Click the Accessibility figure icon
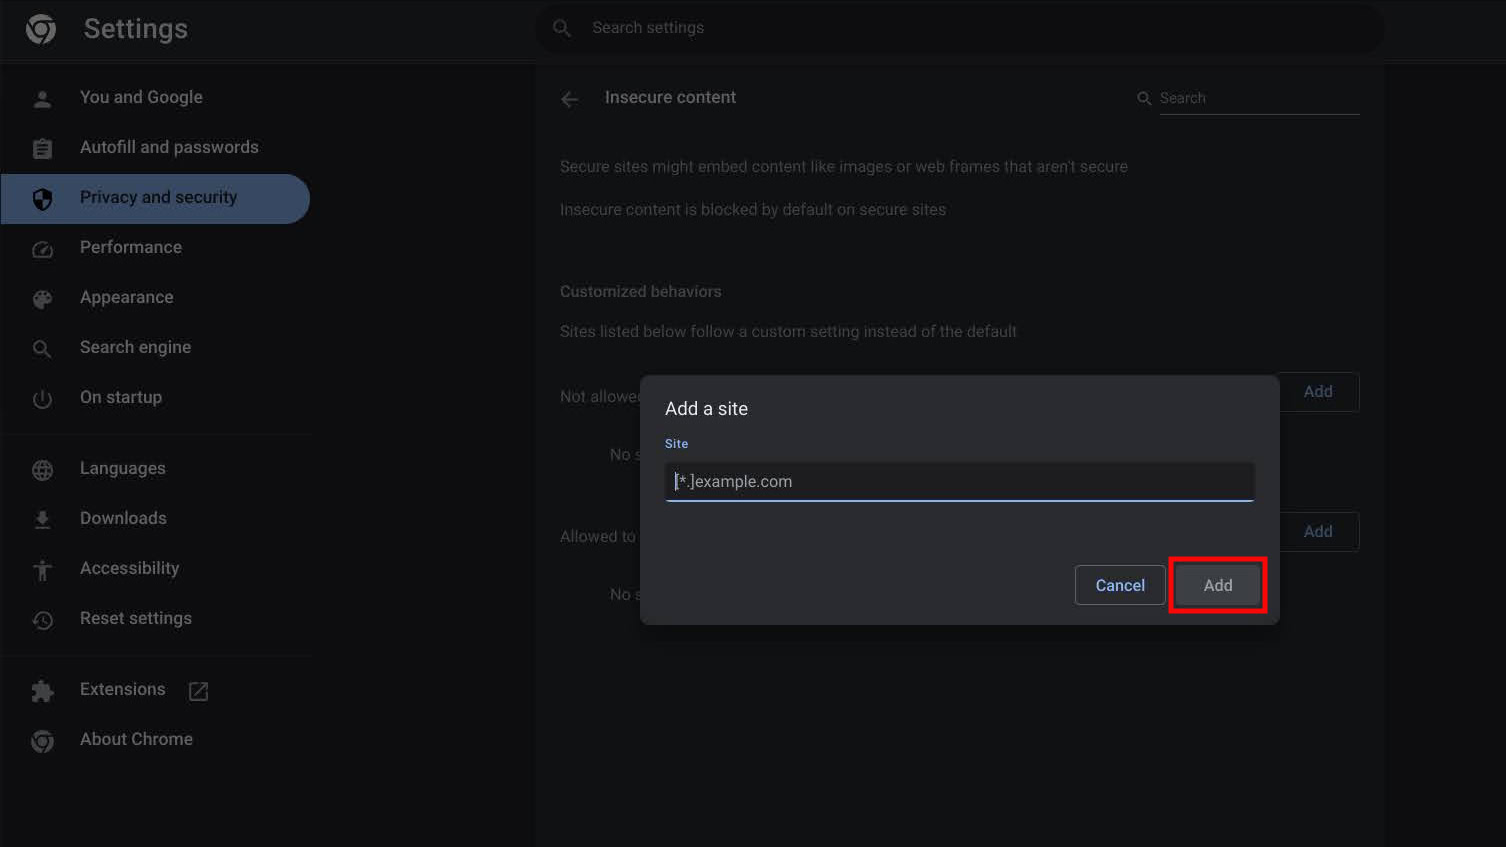This screenshot has height=847, width=1506. click(x=42, y=570)
